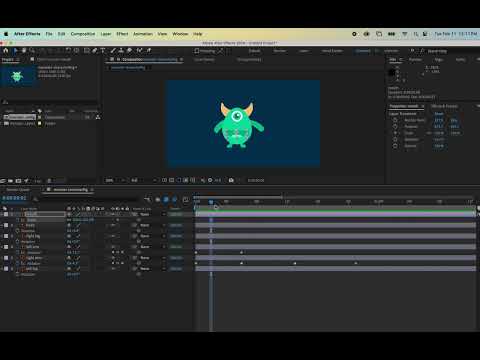Toggle motion blur for the composition
This screenshot has height=360, width=480.
pos(175,199)
